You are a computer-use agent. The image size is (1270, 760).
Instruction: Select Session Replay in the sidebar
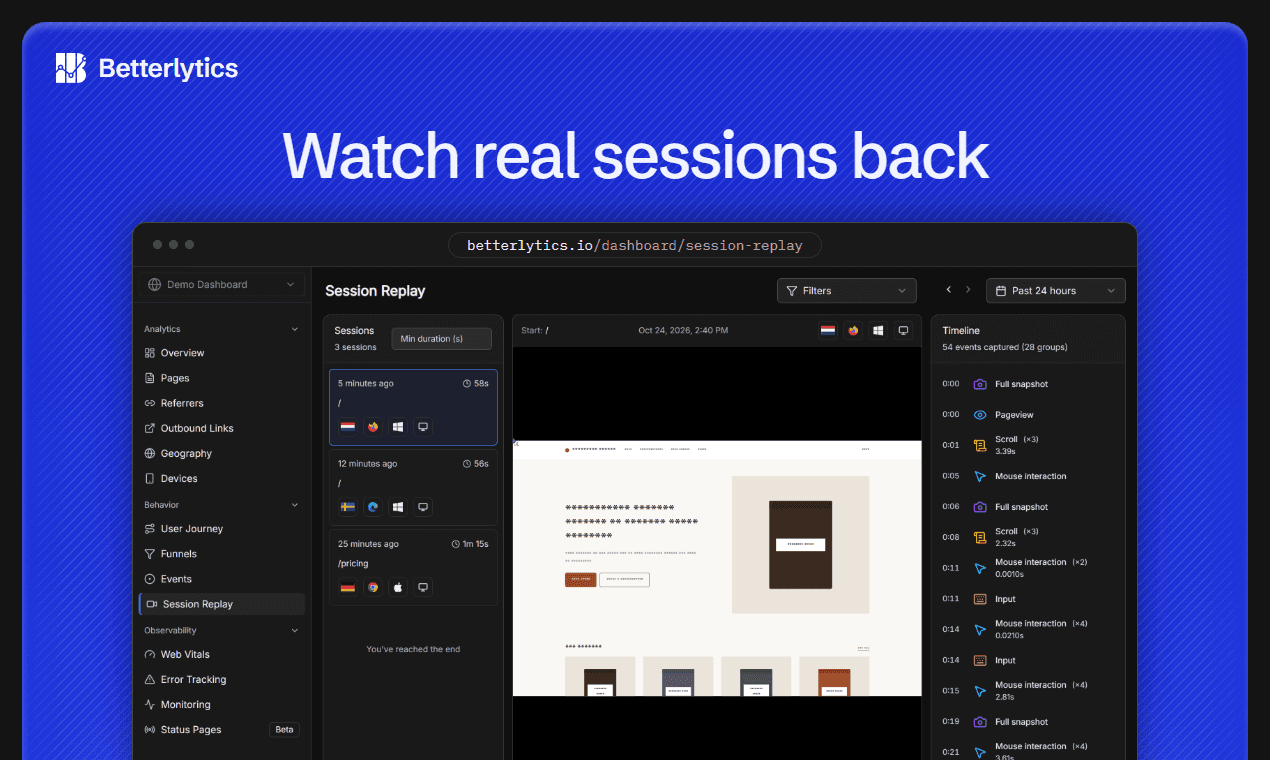point(221,604)
